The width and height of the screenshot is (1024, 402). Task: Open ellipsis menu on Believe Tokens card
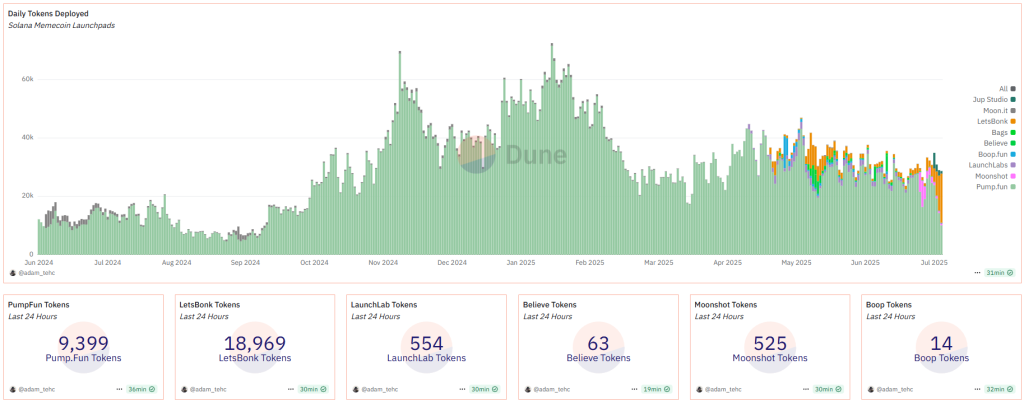(x=634, y=388)
